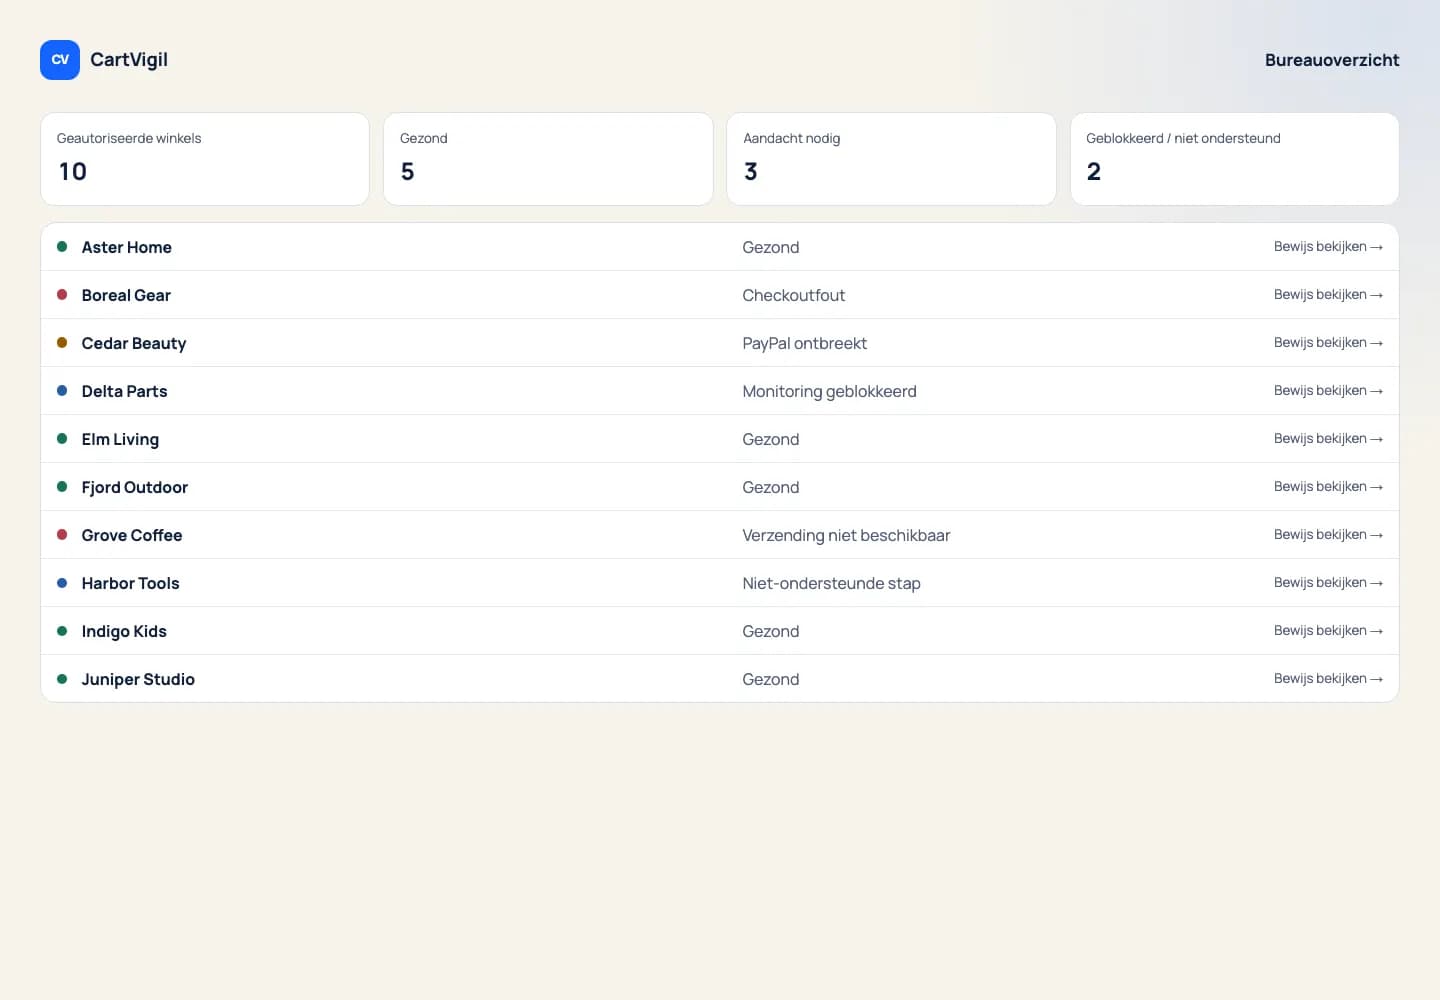The image size is (1440, 1000).
Task: Open evidence link for Aster Home
Action: tap(1328, 247)
